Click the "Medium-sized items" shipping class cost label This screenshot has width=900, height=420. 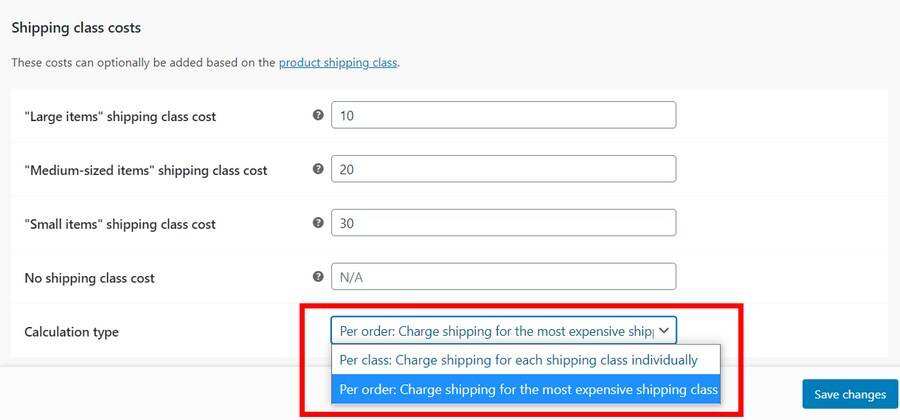(146, 170)
